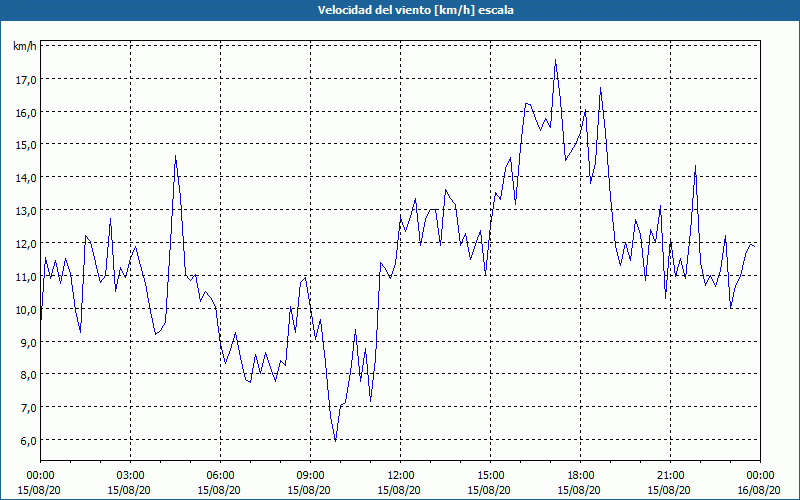Click the chart title 'Velocidad del viento [km/h] escala'
This screenshot has width=800, height=500.
point(415,10)
